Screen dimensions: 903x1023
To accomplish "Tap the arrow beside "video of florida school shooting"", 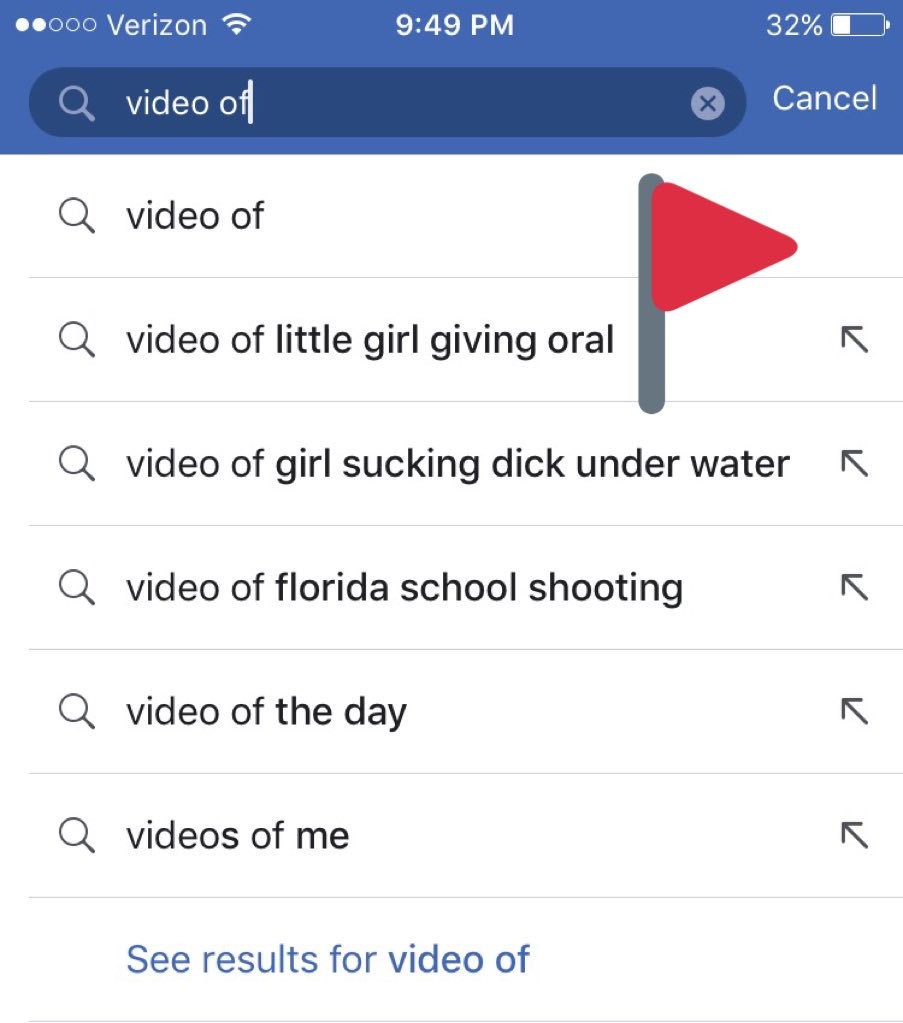I will click(853, 587).
